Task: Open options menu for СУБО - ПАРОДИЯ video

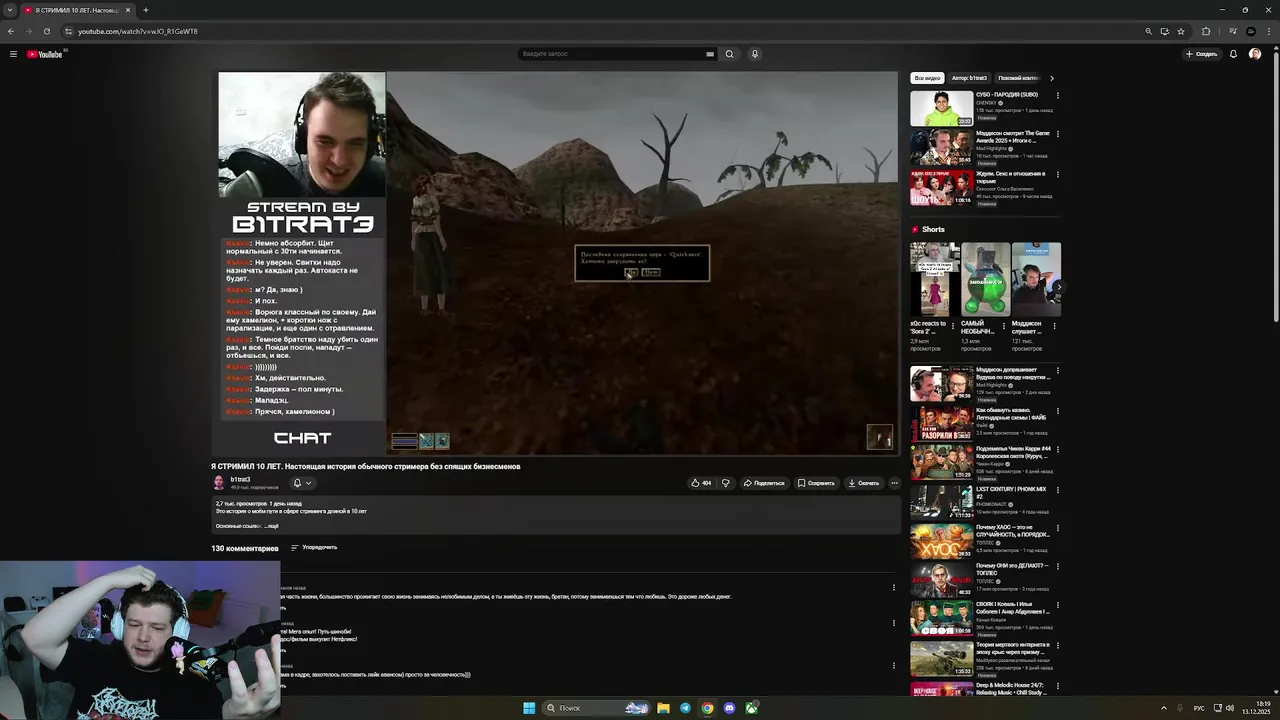Action: click(1058, 96)
